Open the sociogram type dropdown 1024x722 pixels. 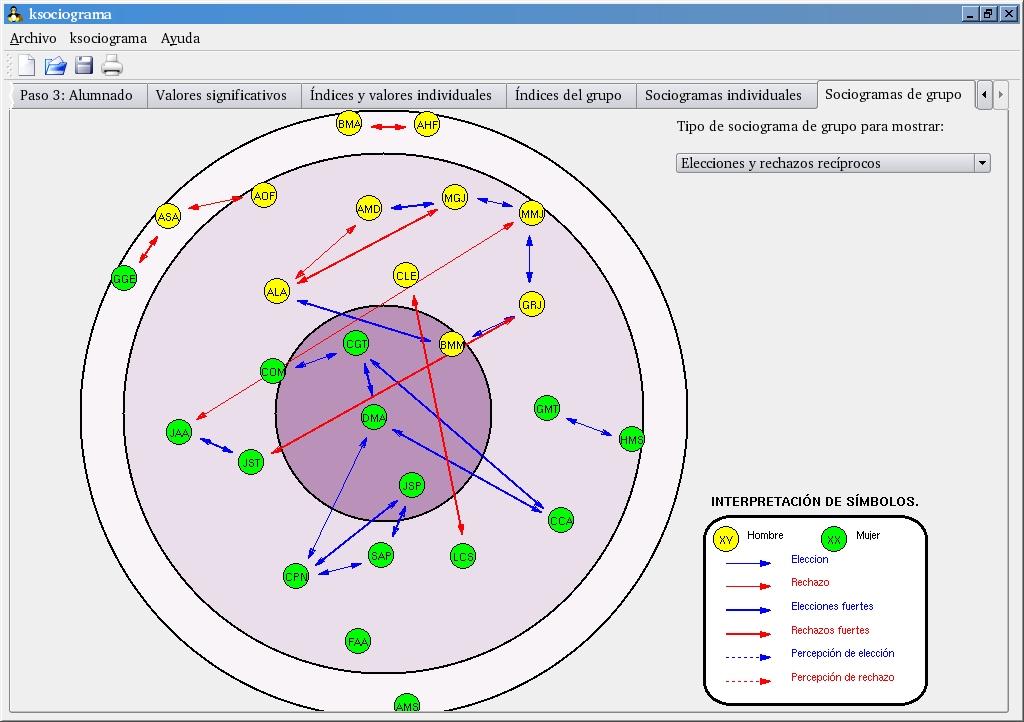coord(833,163)
